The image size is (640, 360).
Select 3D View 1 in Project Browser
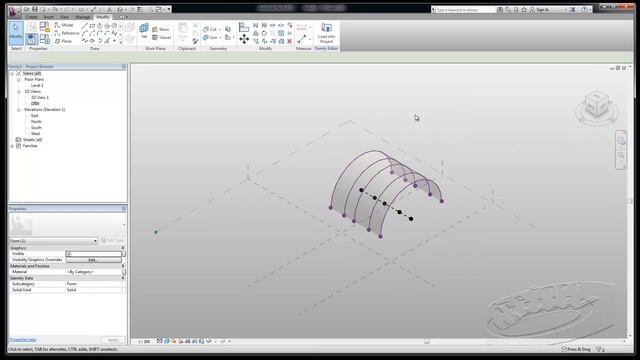40,98
